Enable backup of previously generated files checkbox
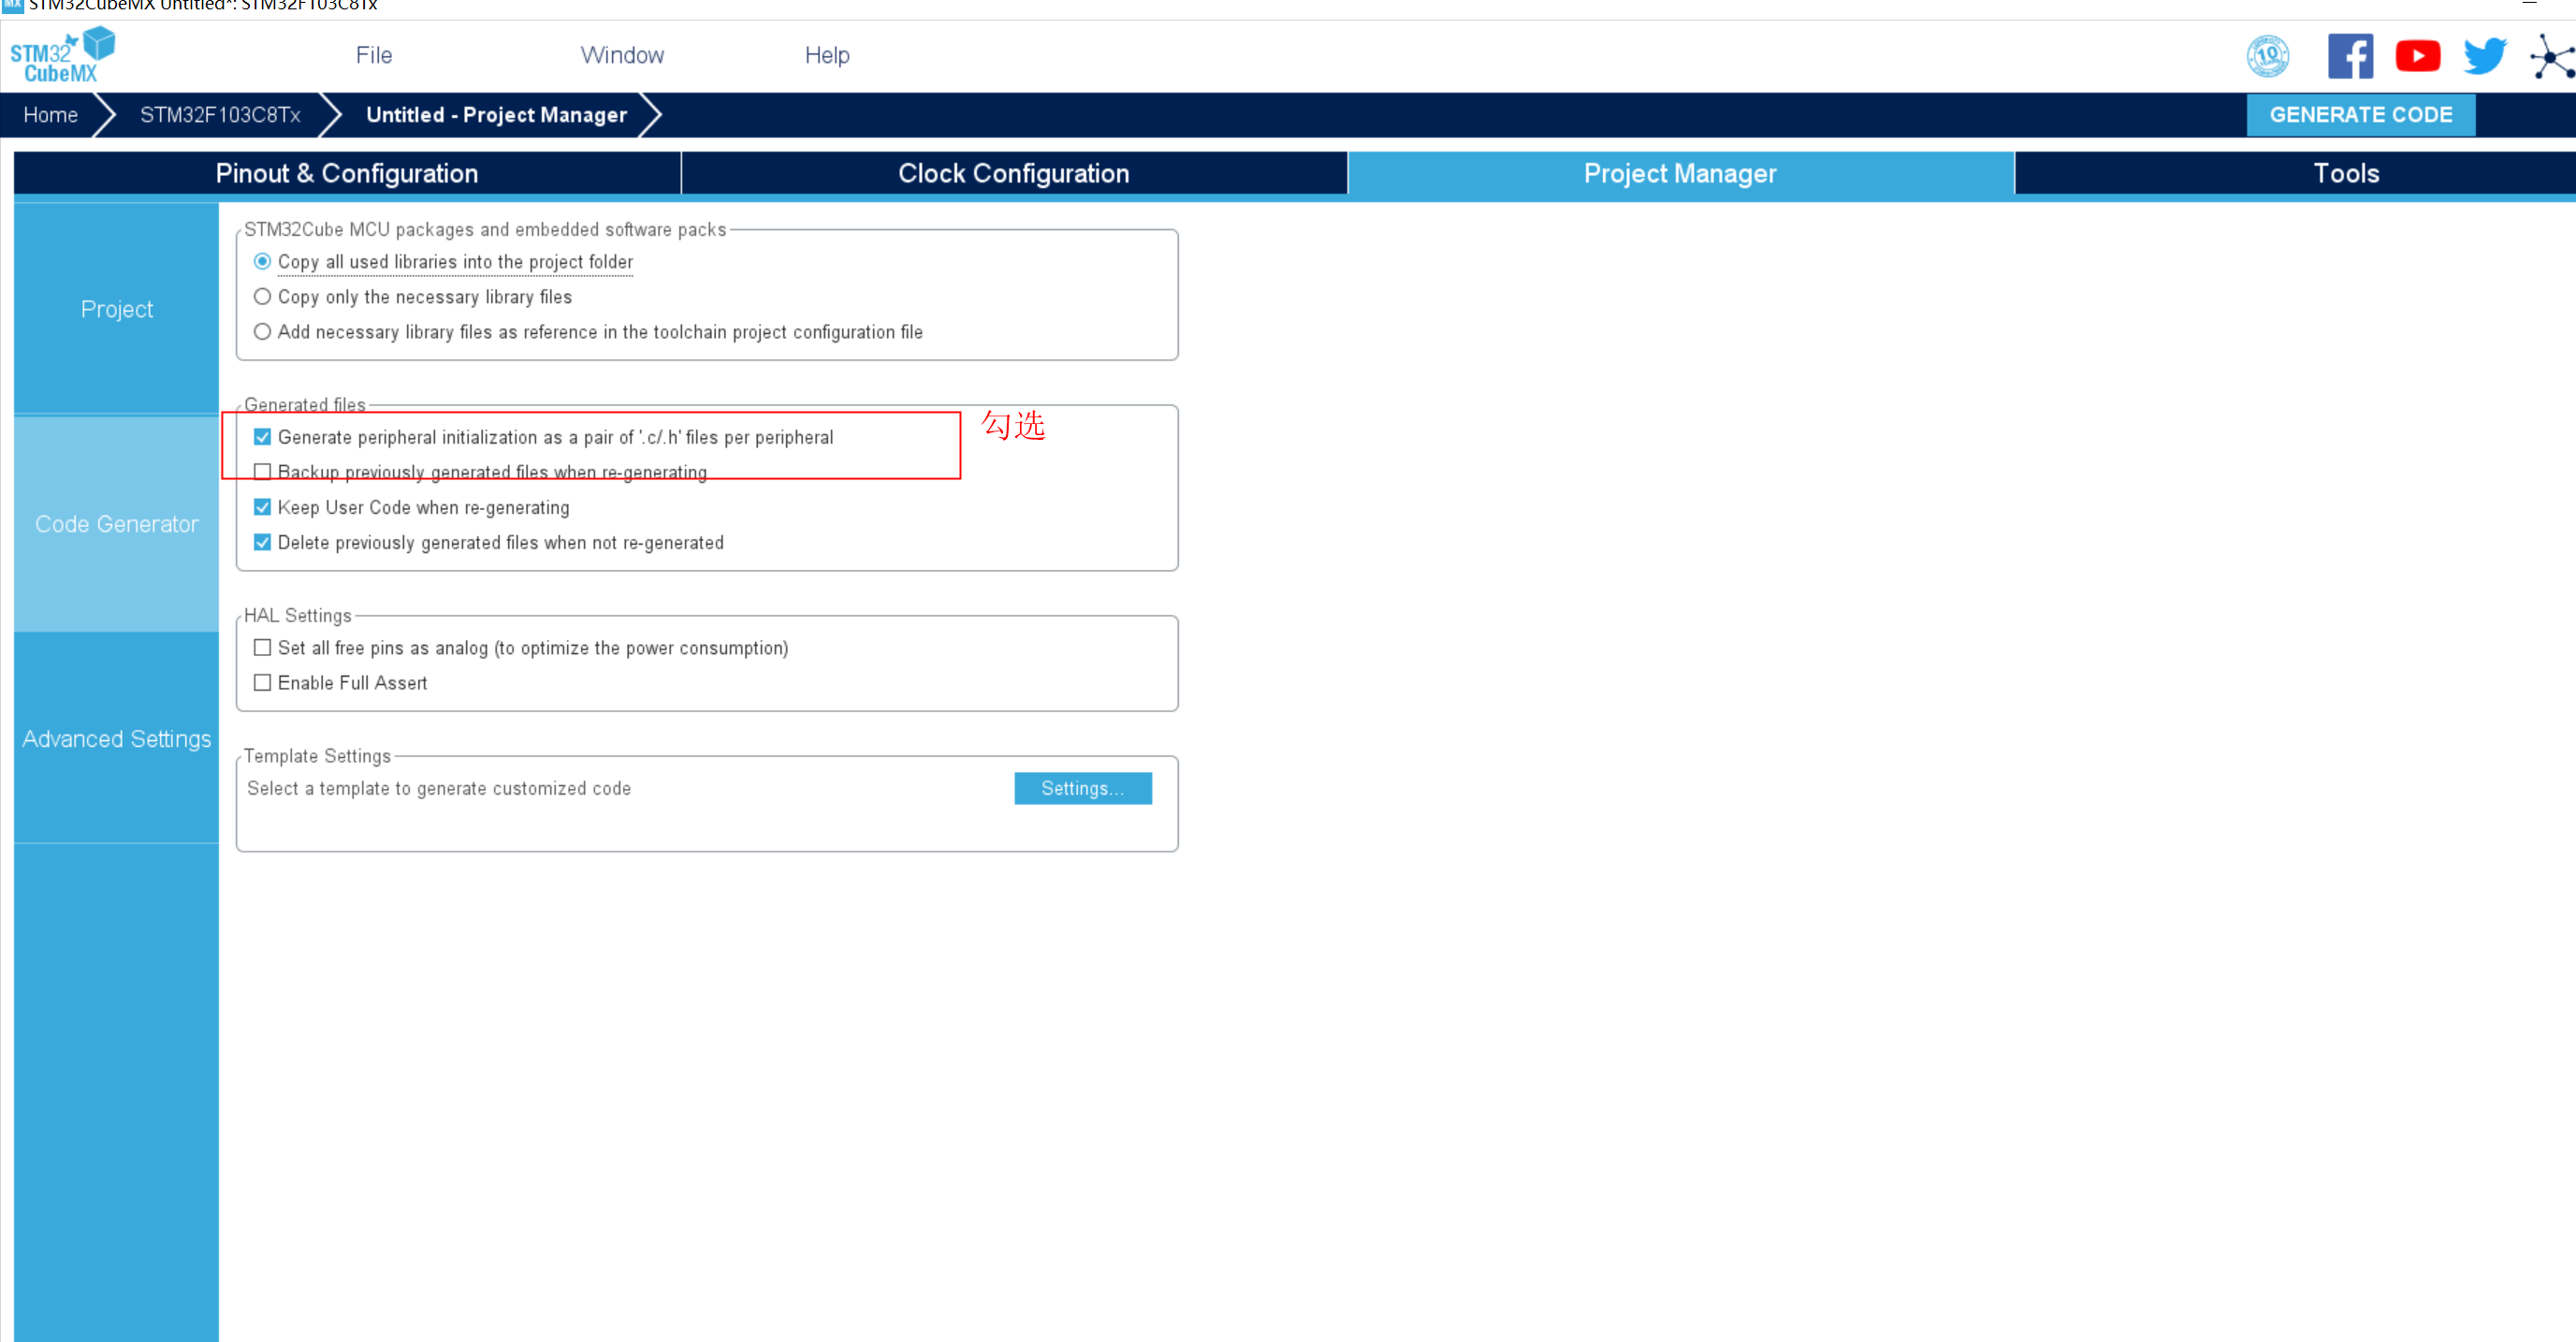 point(262,472)
